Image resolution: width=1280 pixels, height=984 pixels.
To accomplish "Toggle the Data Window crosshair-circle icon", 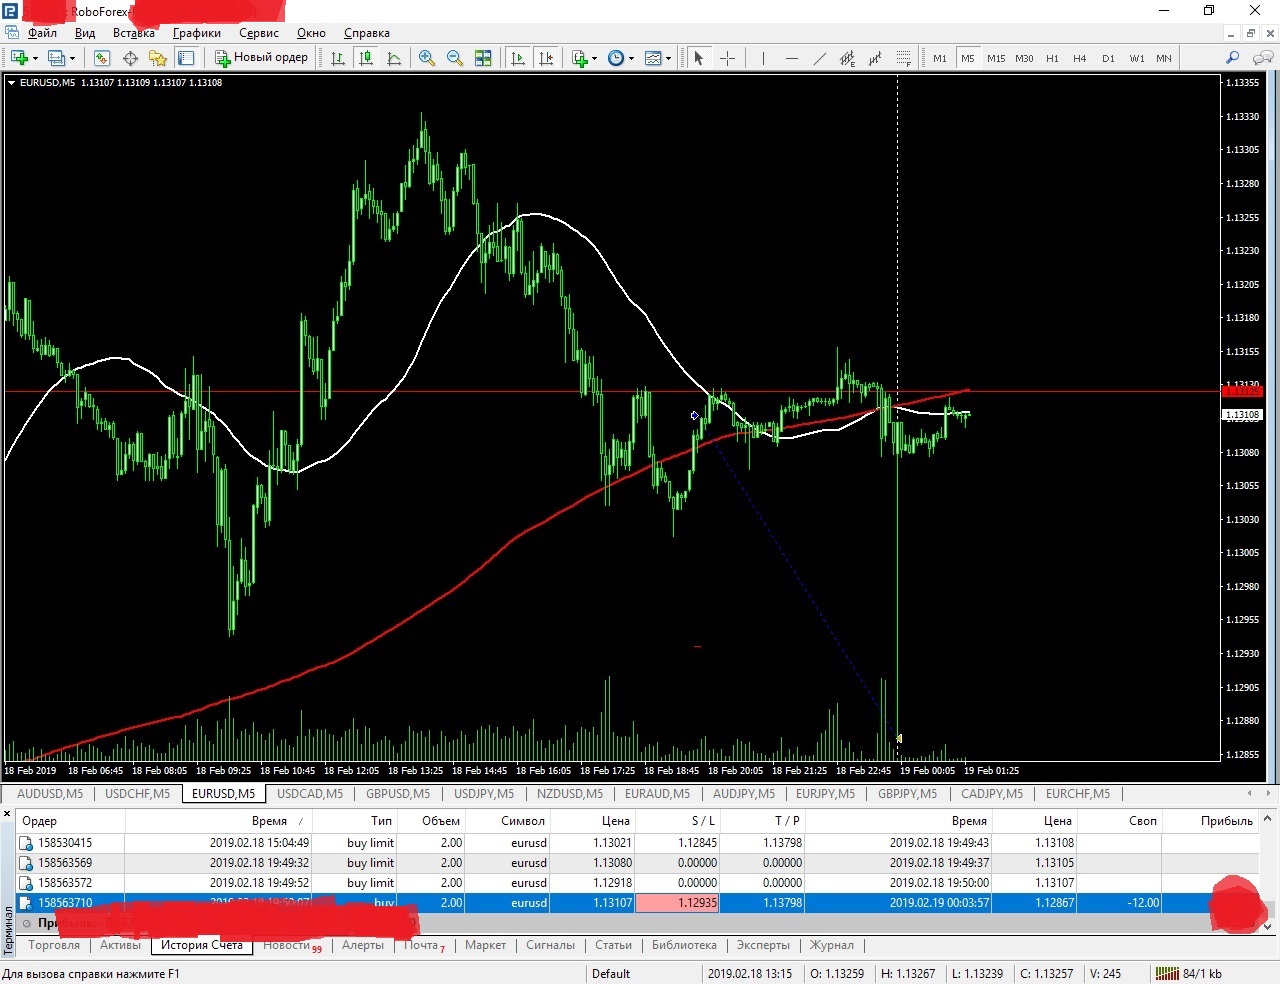I will [x=130, y=58].
